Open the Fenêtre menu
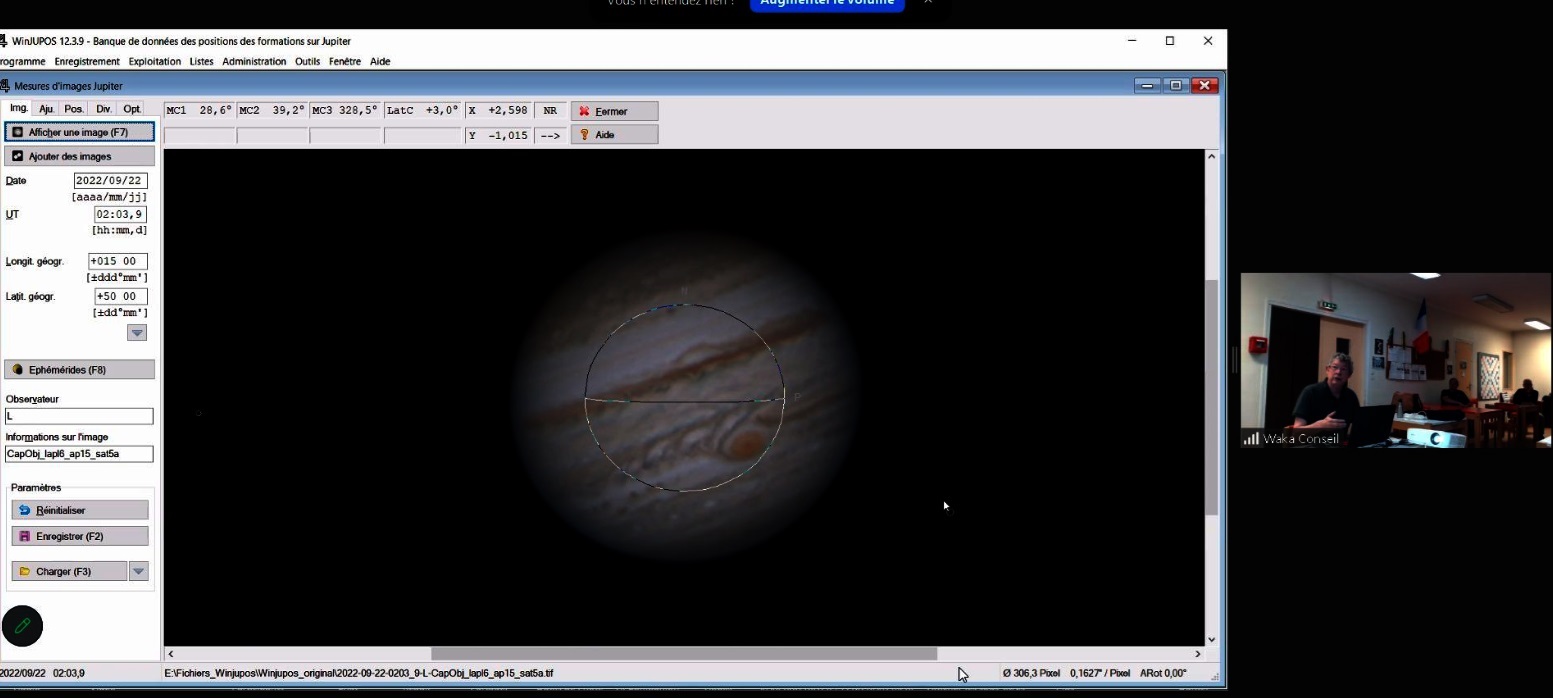The width and height of the screenshot is (1553, 698). (345, 61)
